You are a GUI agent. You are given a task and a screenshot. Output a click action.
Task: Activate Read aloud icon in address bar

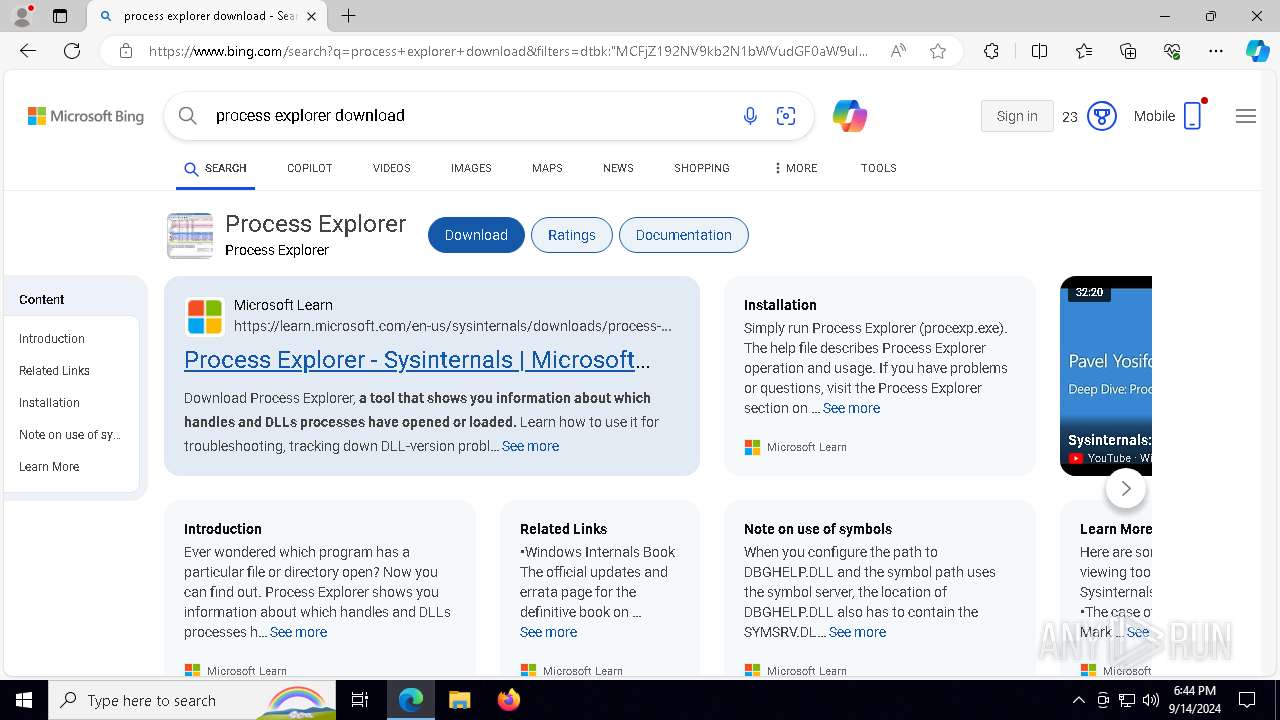[898, 51]
